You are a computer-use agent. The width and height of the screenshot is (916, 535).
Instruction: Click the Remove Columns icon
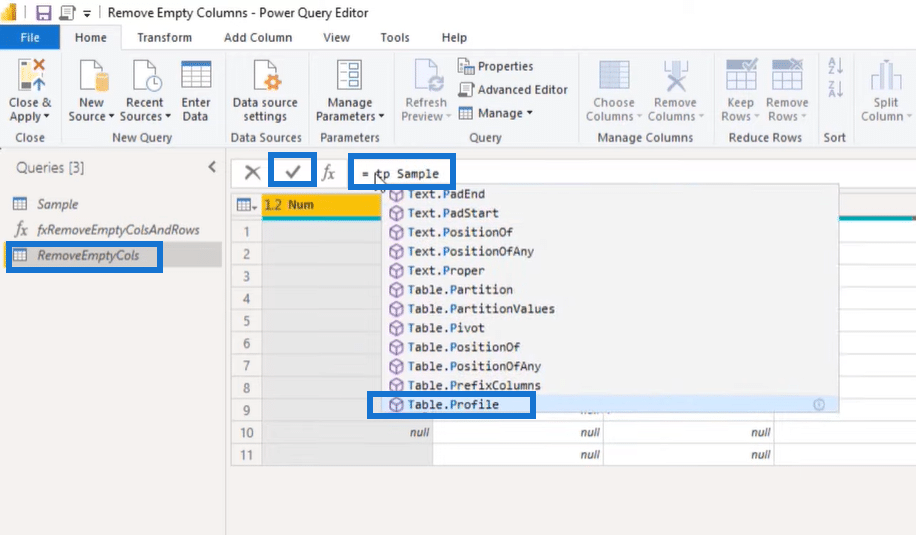(675, 76)
